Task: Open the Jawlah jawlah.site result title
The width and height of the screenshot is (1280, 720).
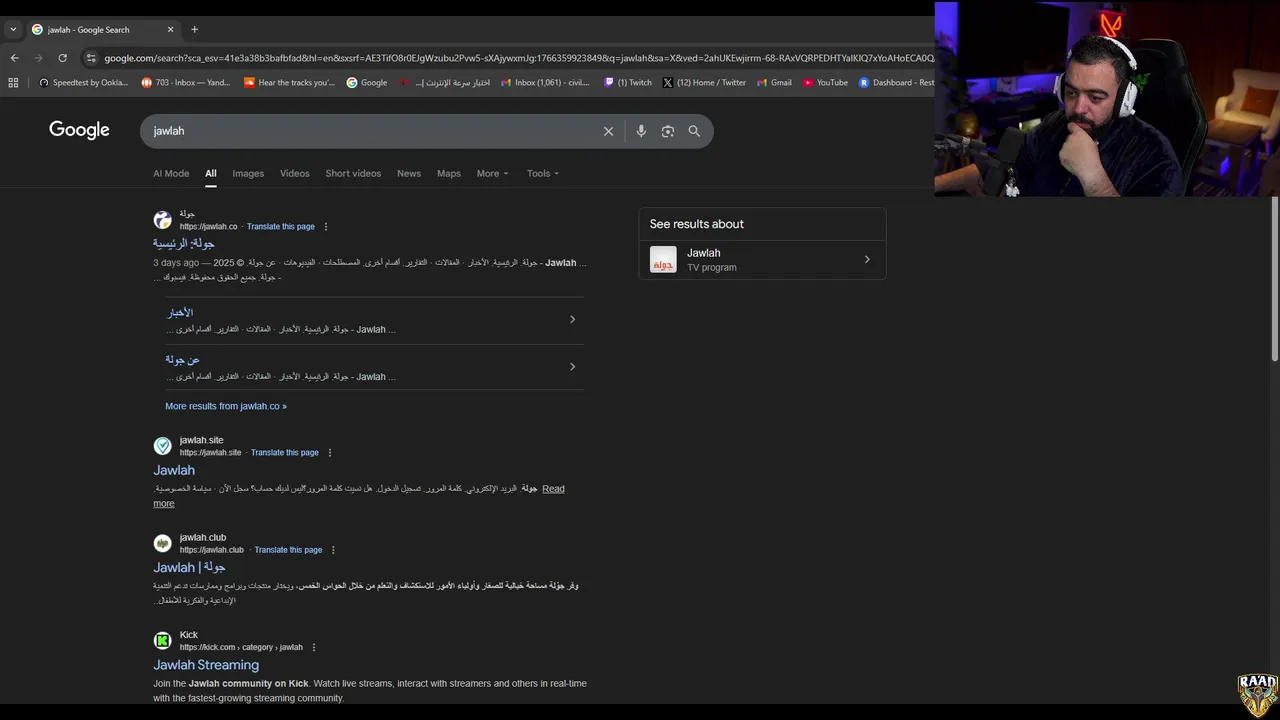Action: pyautogui.click(x=174, y=470)
